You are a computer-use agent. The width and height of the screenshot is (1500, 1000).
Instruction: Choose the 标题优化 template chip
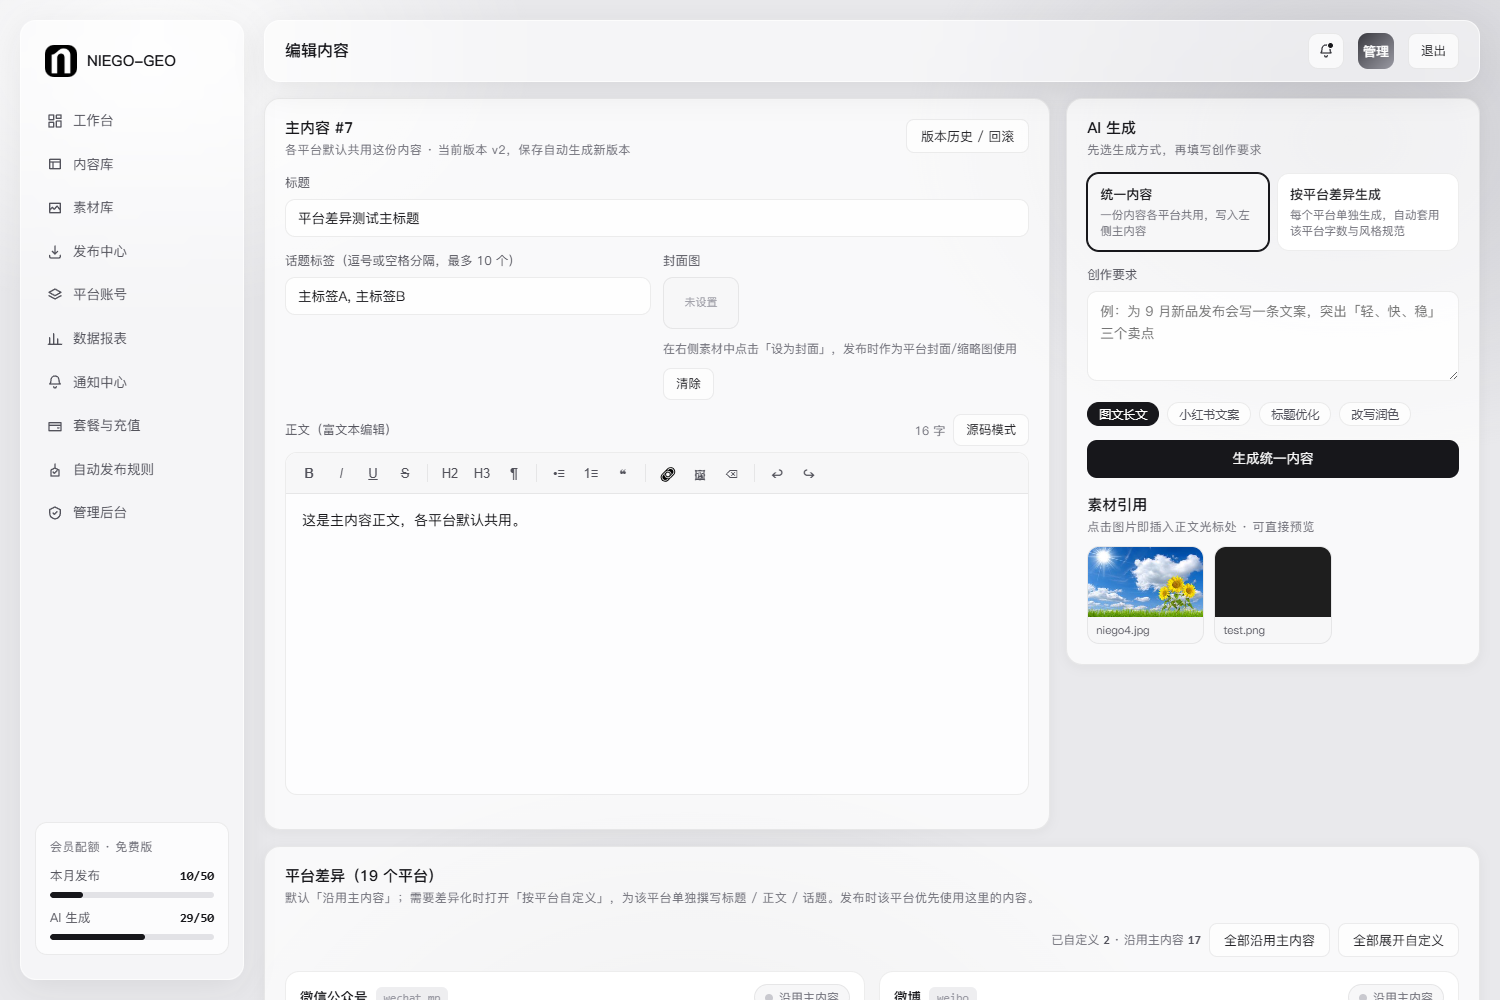[1295, 414]
